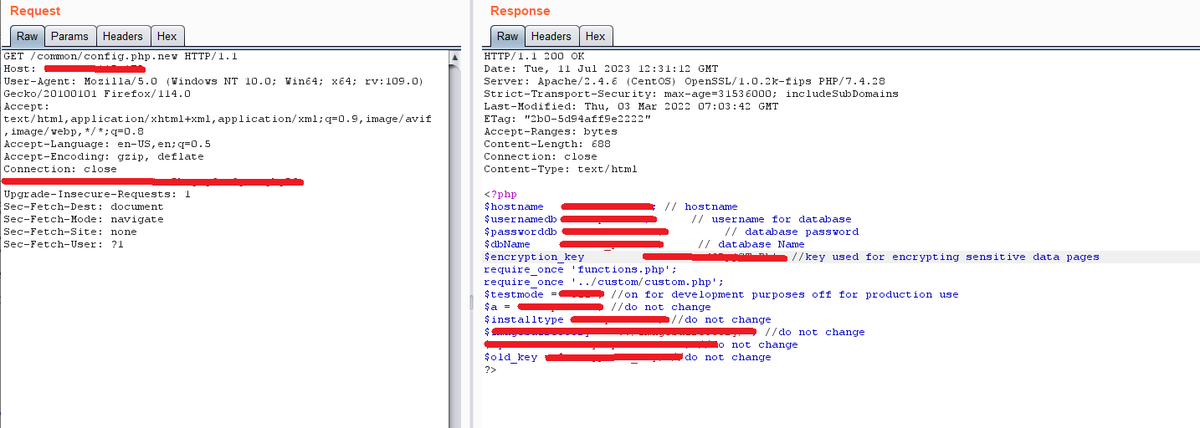Viewport: 1200px width, 428px height.
Task: Click the Accept-Encoding: gzip, deflate line
Action: [x=104, y=156]
